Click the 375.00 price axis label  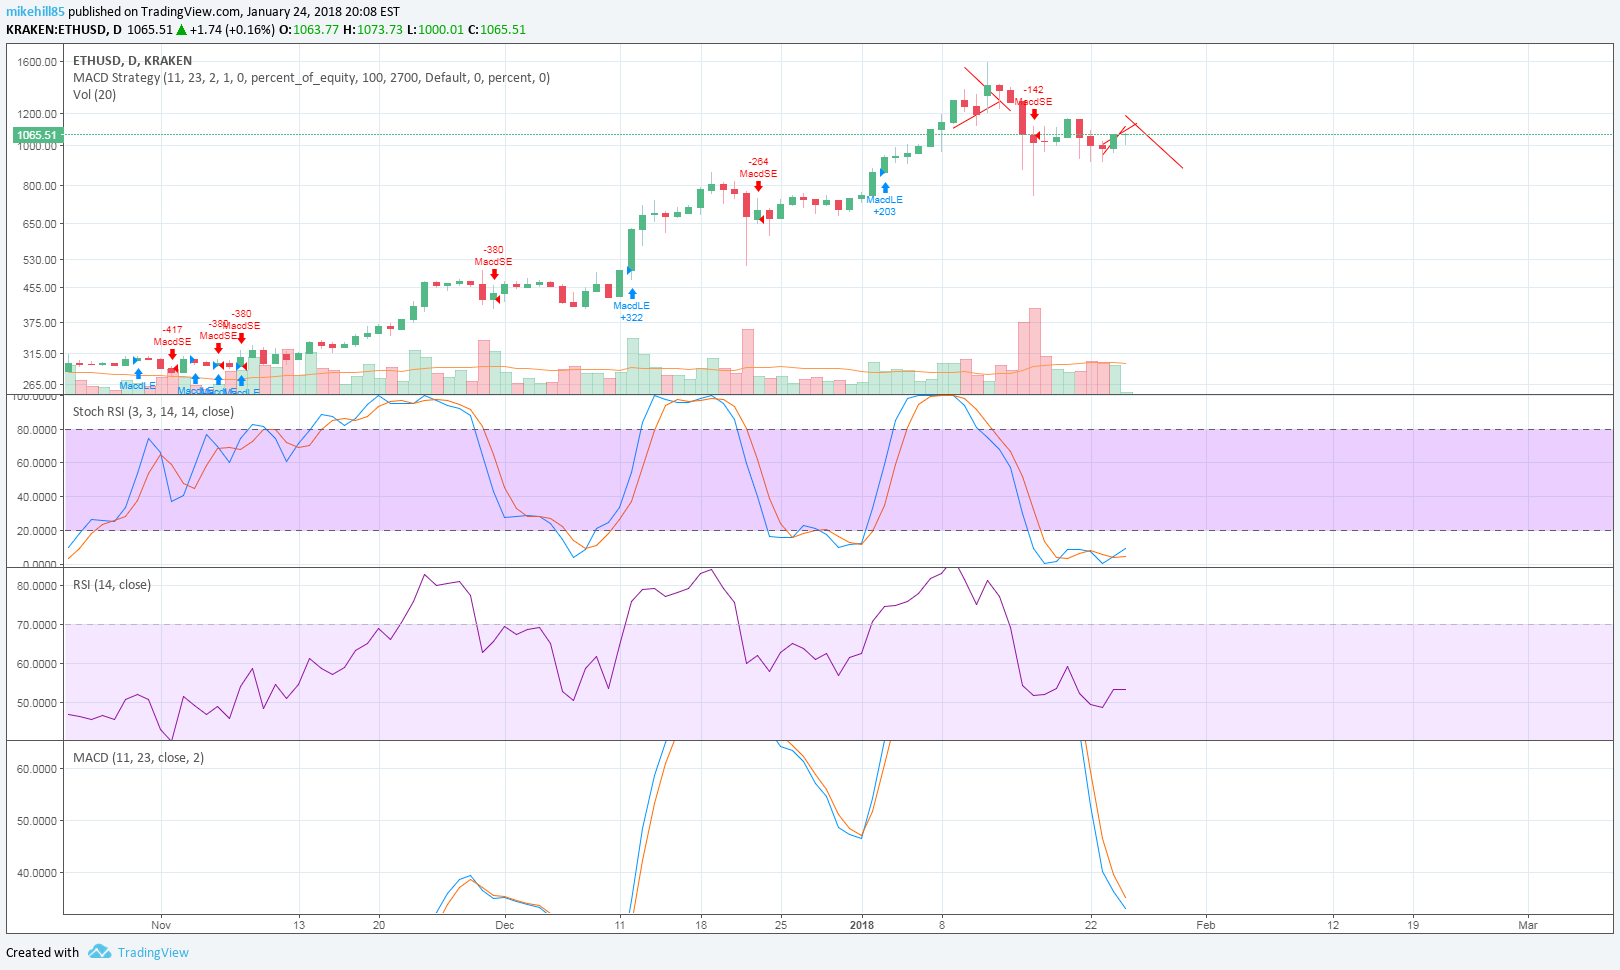click(40, 323)
